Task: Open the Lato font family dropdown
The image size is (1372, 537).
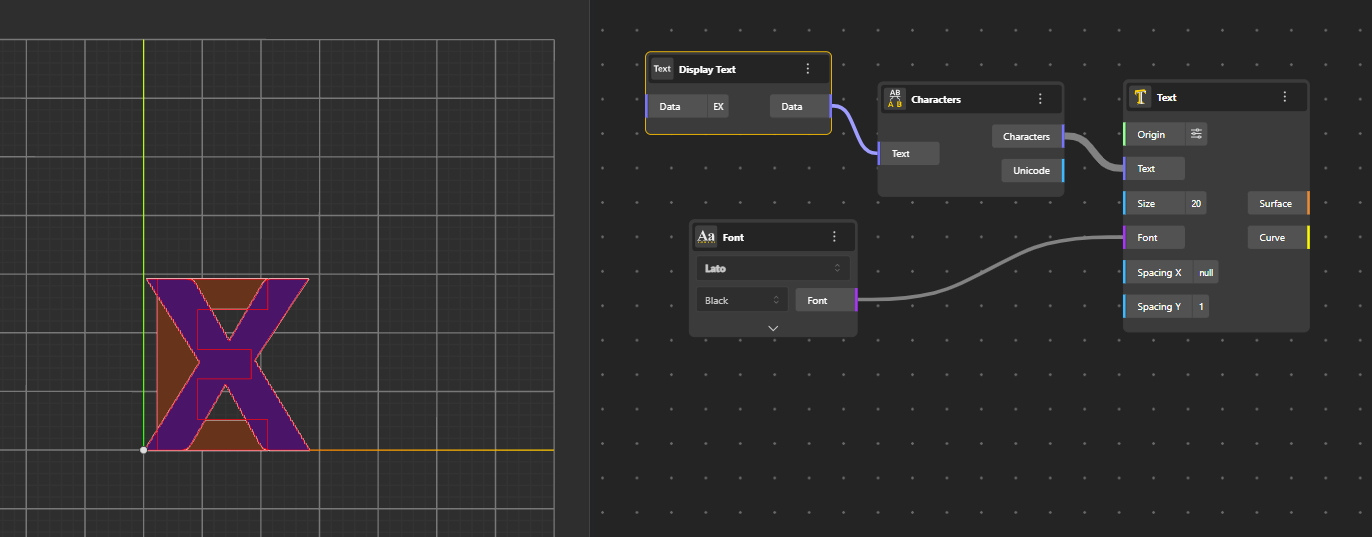Action: [772, 268]
